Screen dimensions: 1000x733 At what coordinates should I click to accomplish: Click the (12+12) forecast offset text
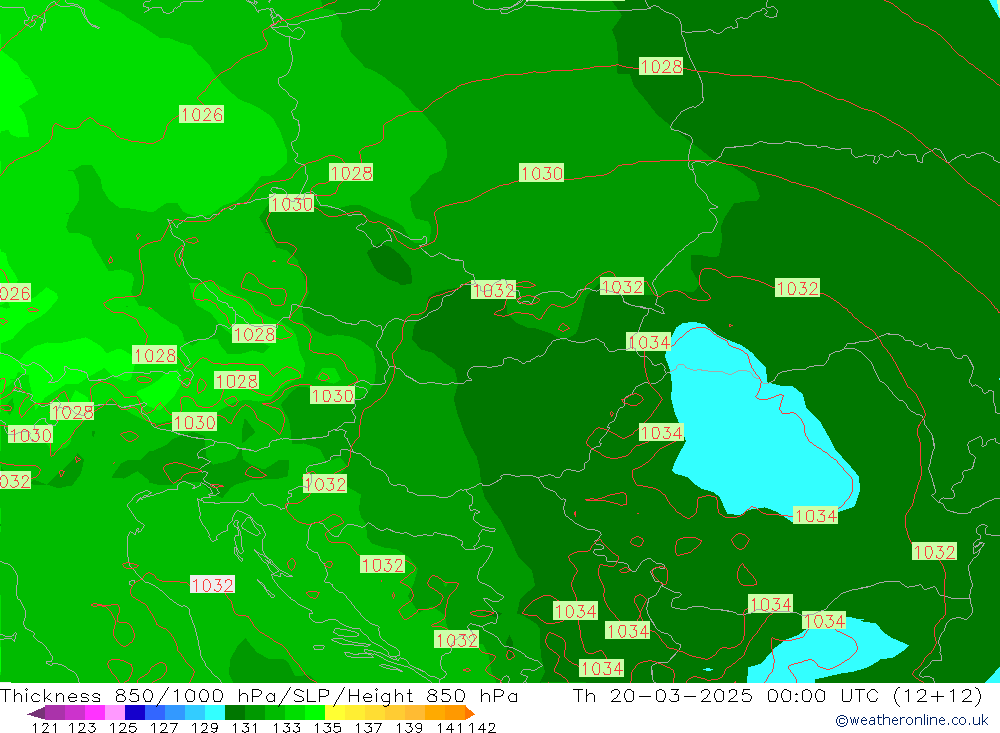point(938,695)
